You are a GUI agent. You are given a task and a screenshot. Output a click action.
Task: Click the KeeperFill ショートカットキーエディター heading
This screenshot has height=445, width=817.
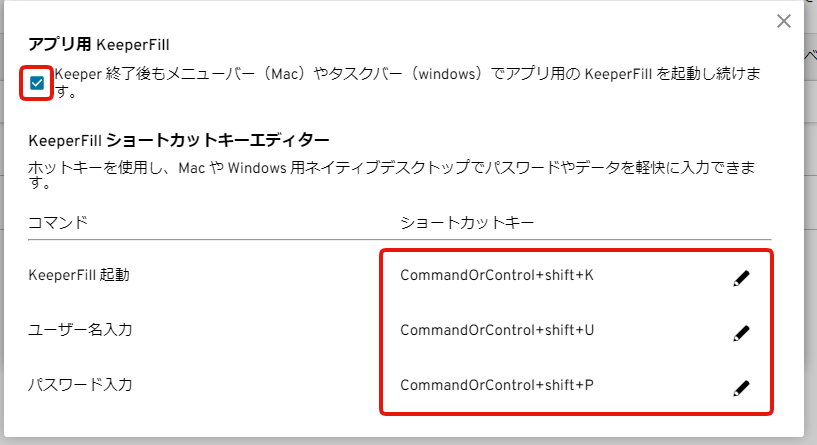179,140
